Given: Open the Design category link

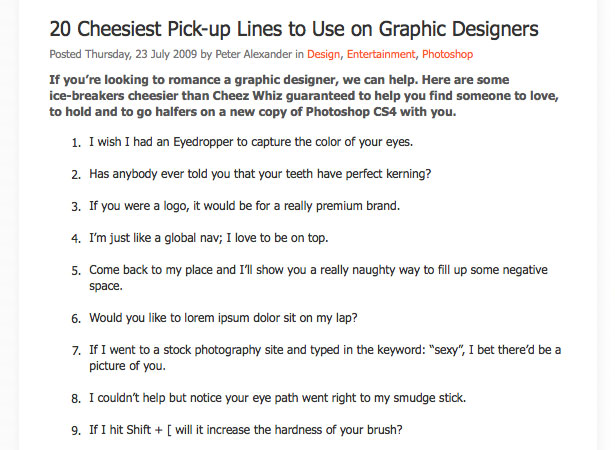Looking at the screenshot, I should pyautogui.click(x=323, y=54).
